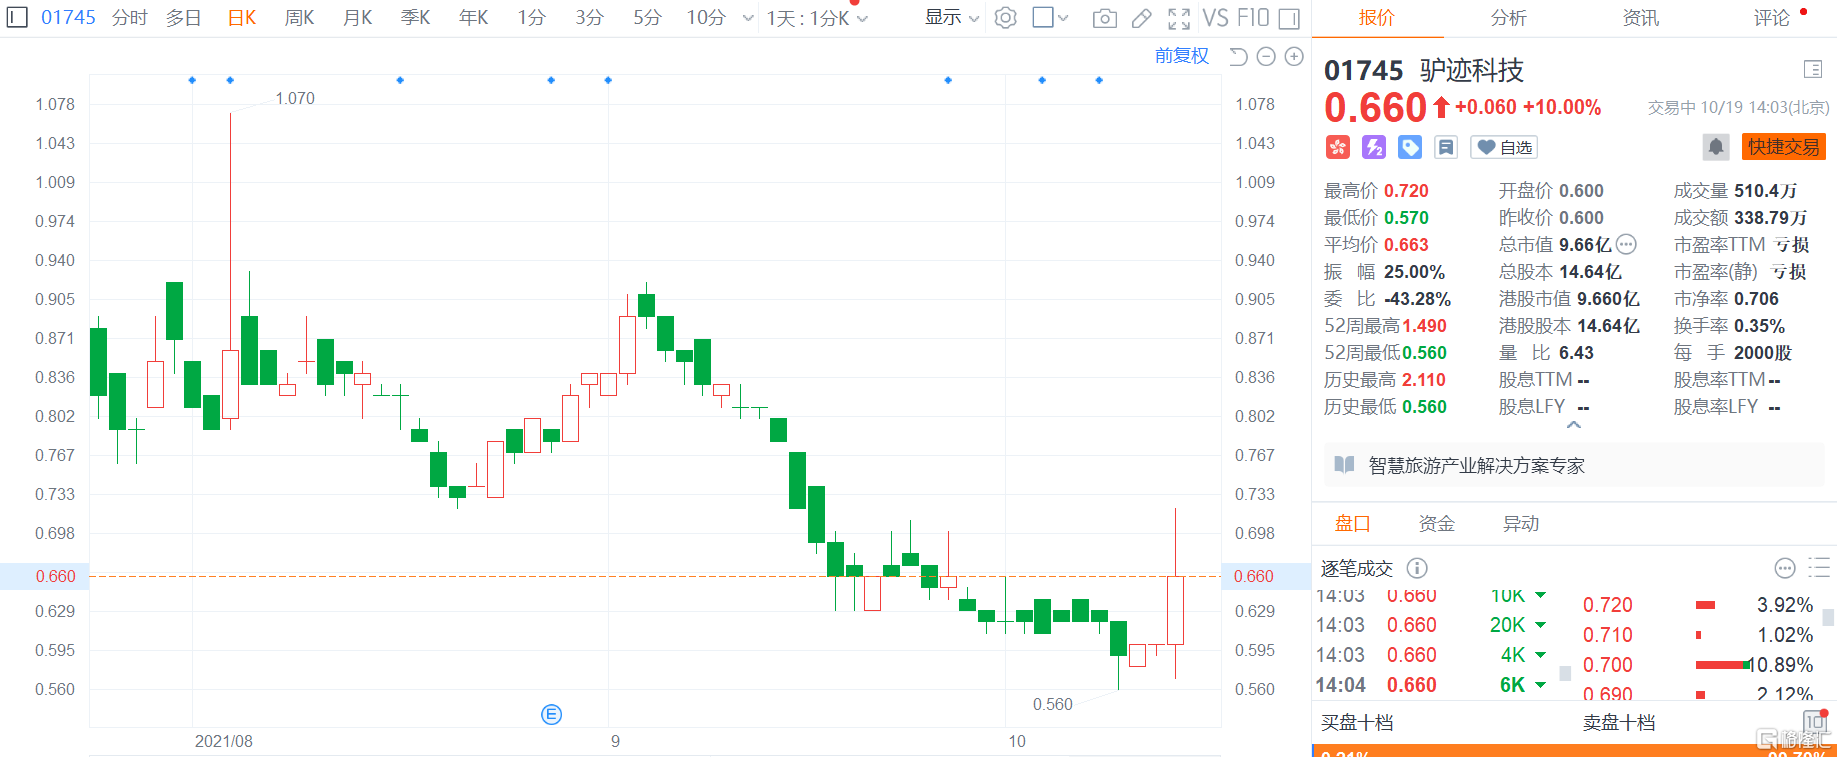Open the 显示 display dropdown
This screenshot has height=757, width=1838.
click(951, 18)
